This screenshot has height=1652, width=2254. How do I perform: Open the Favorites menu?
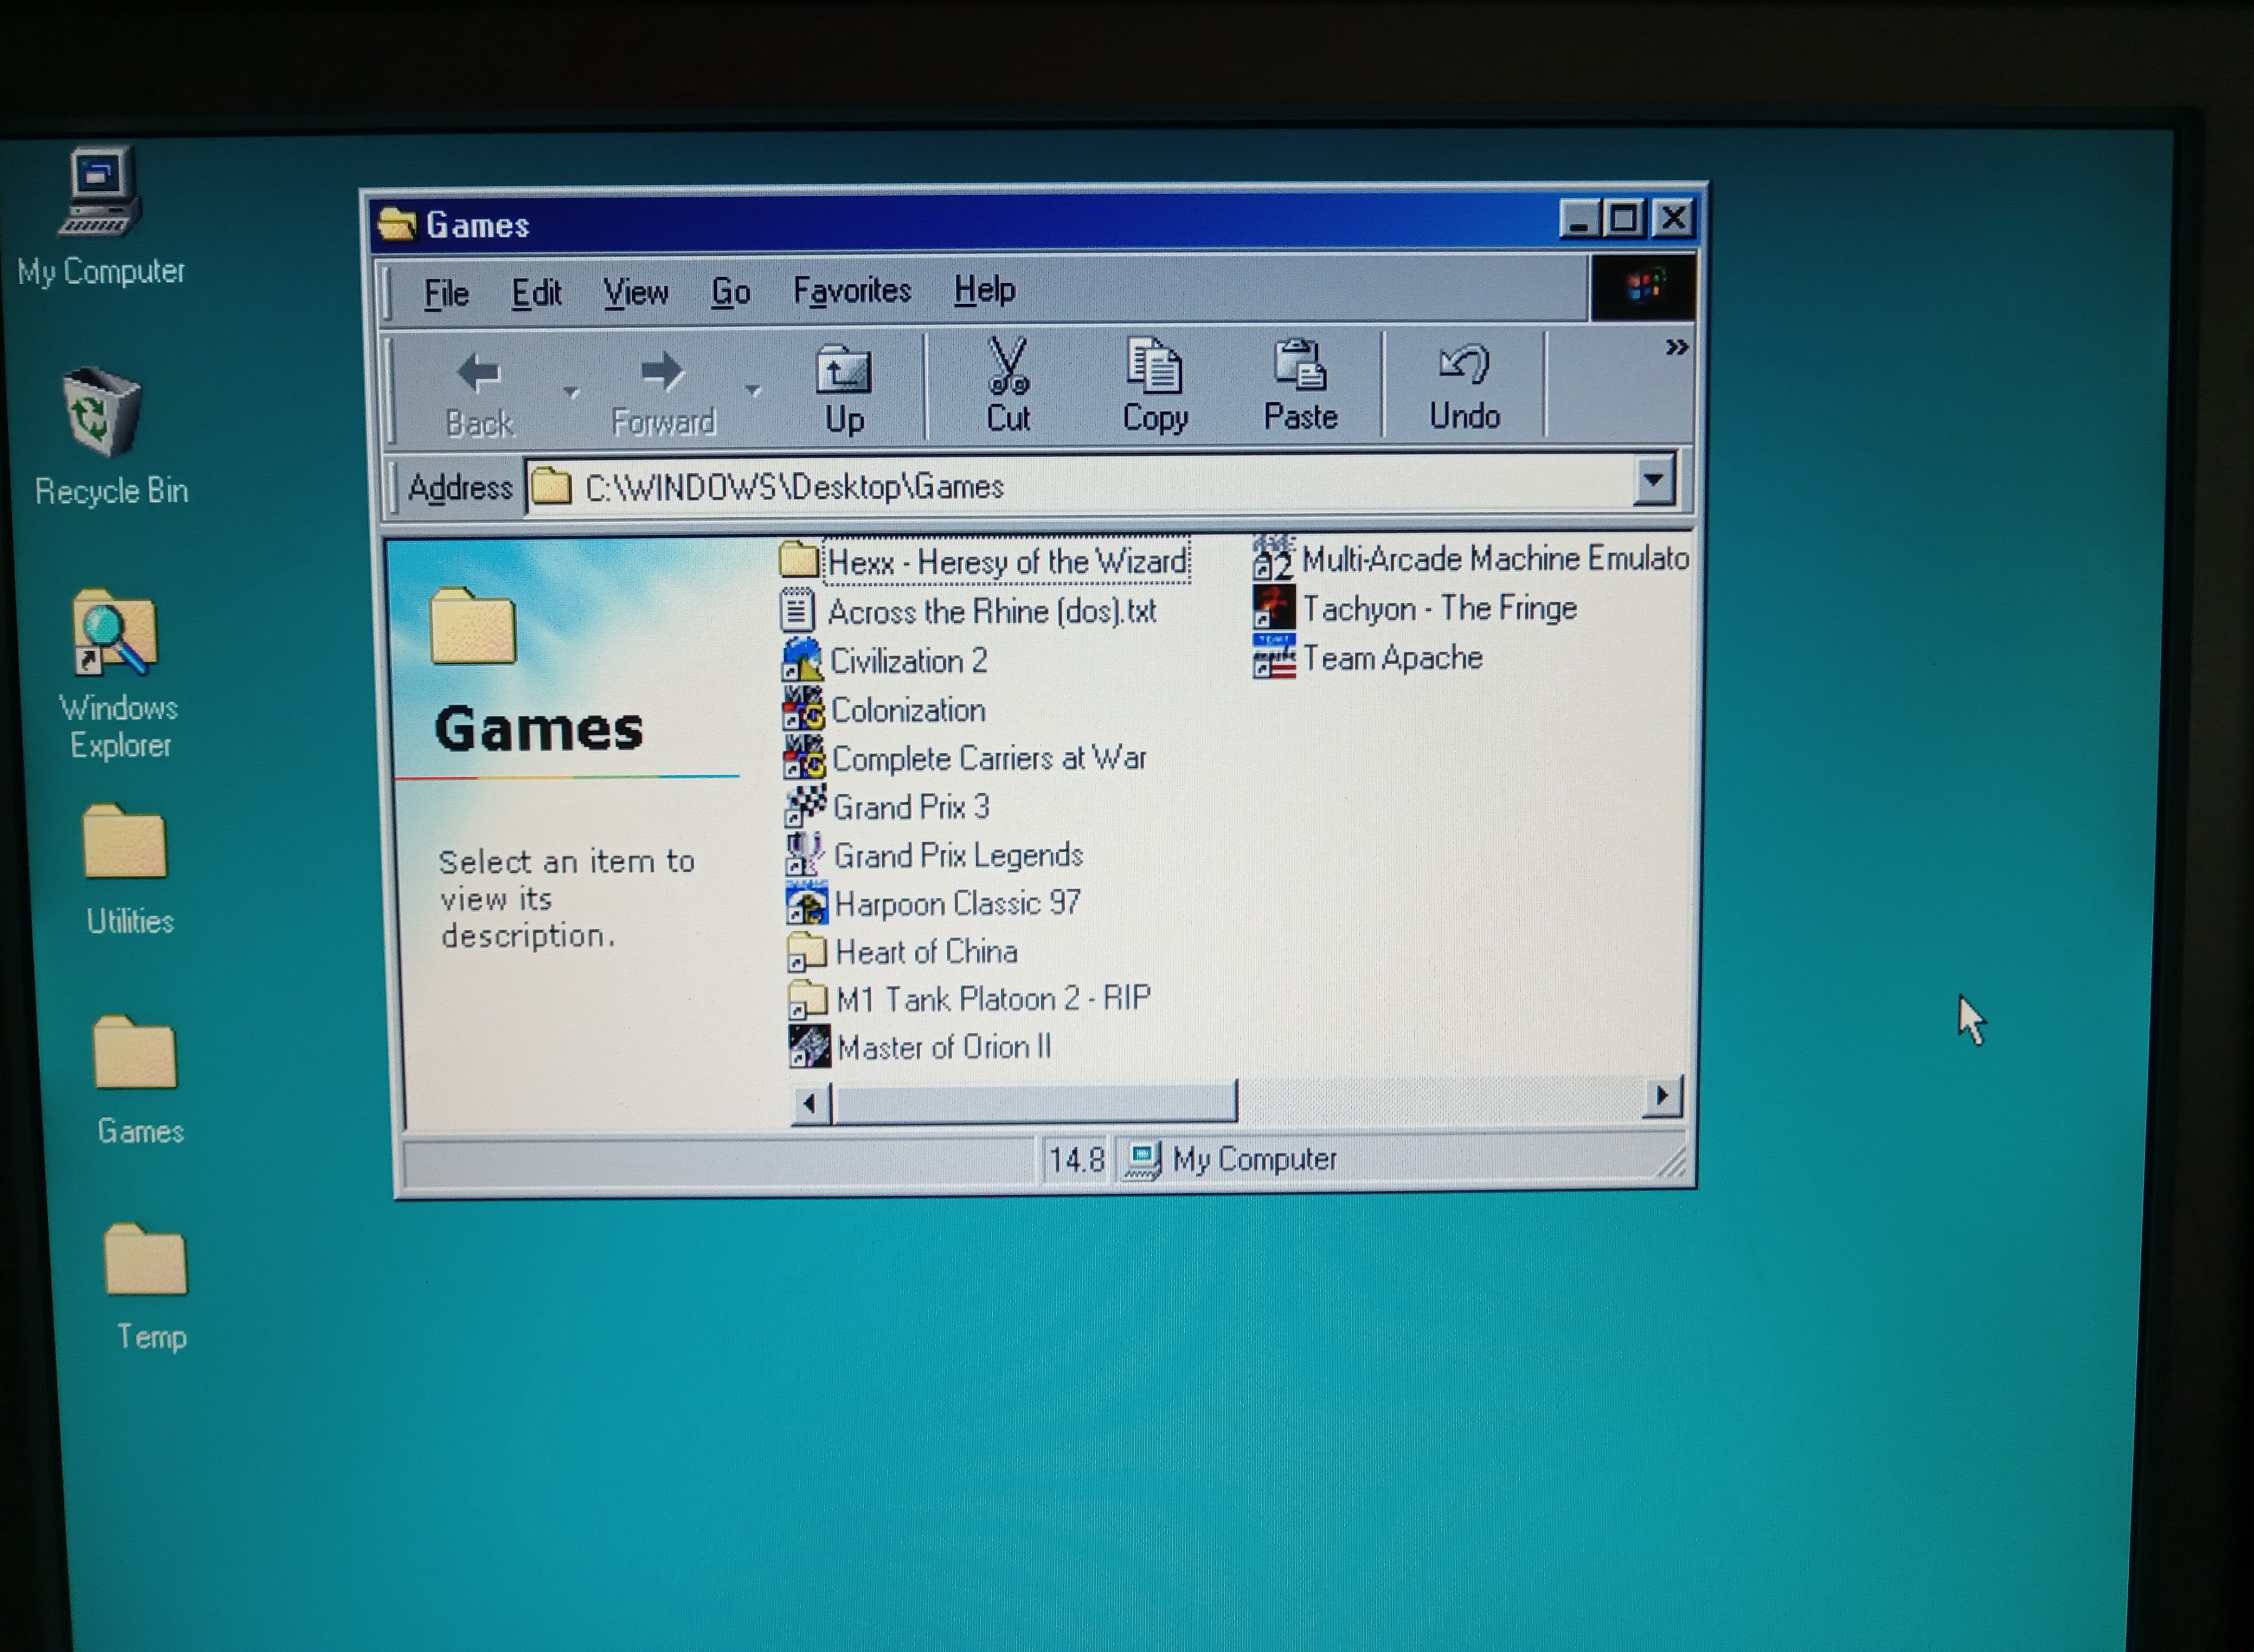[851, 291]
